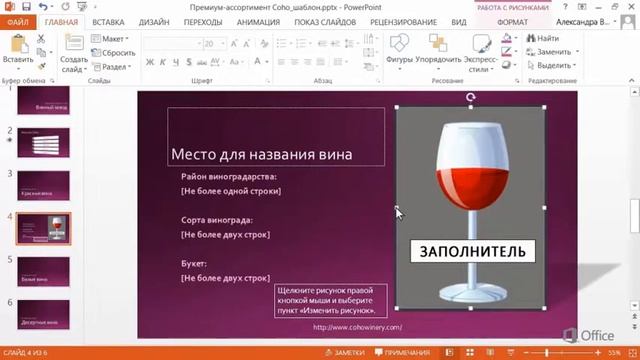Toggle ЗАМЕТКИ notes pane
This screenshot has height=360, width=640.
coord(344,353)
